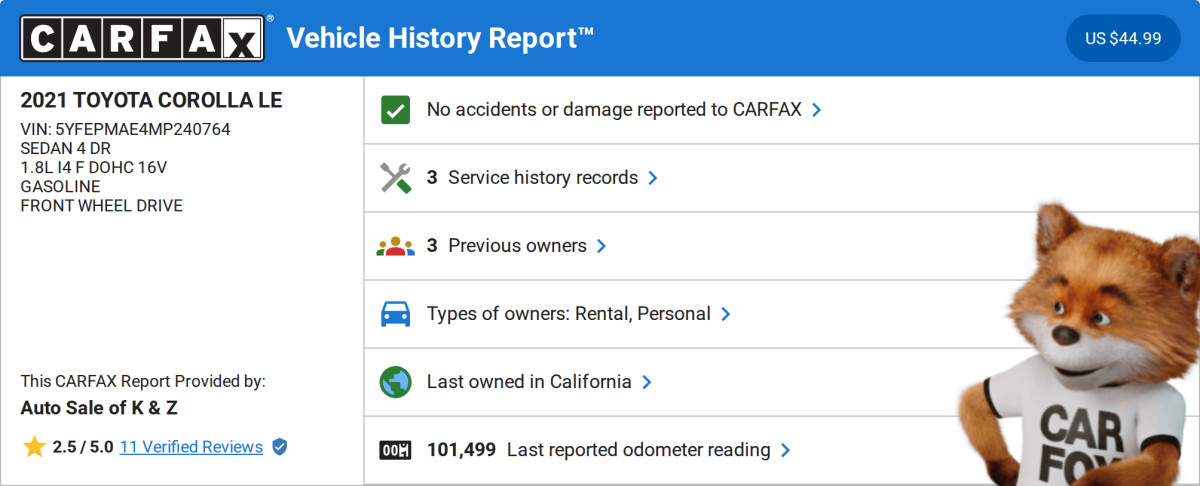Click the globe last-owned location icon
1200x486 pixels.
click(x=396, y=382)
